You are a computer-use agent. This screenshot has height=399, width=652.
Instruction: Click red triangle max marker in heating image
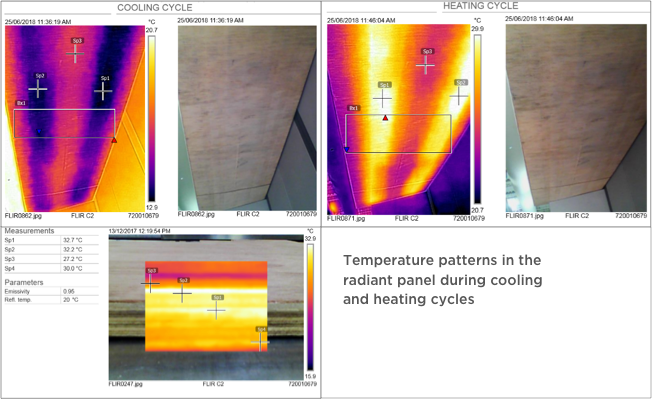(385, 118)
